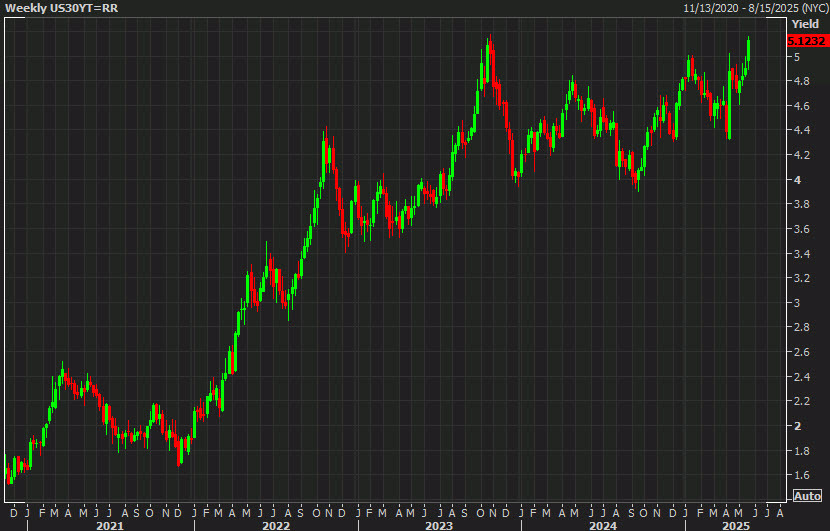The width and height of the screenshot is (830, 531).
Task: Click the 2025 year label on time axis
Action: [x=736, y=525]
